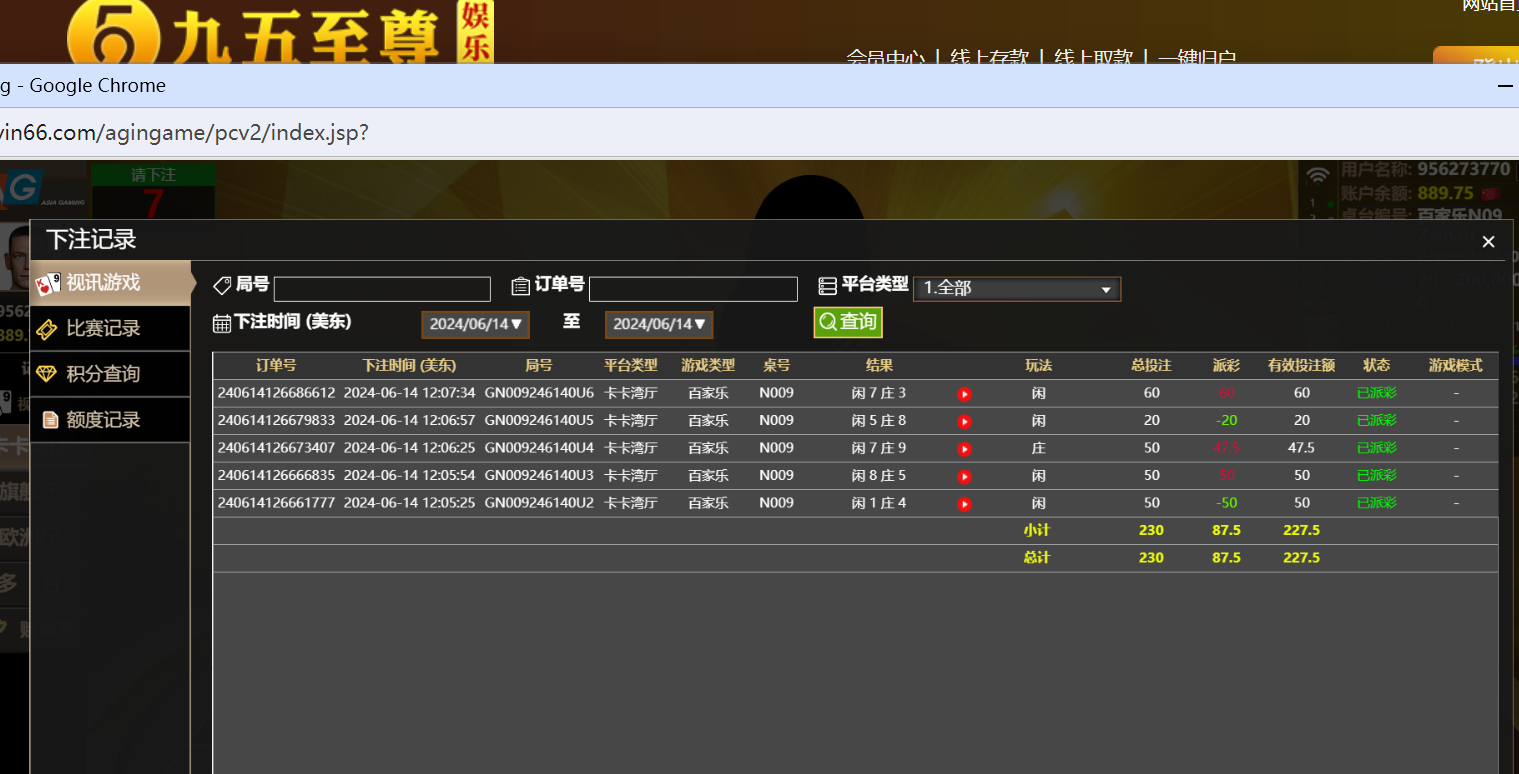Play the replay of round GN009246140U4
Screen dimensions: 1519x774
[x=963, y=449]
